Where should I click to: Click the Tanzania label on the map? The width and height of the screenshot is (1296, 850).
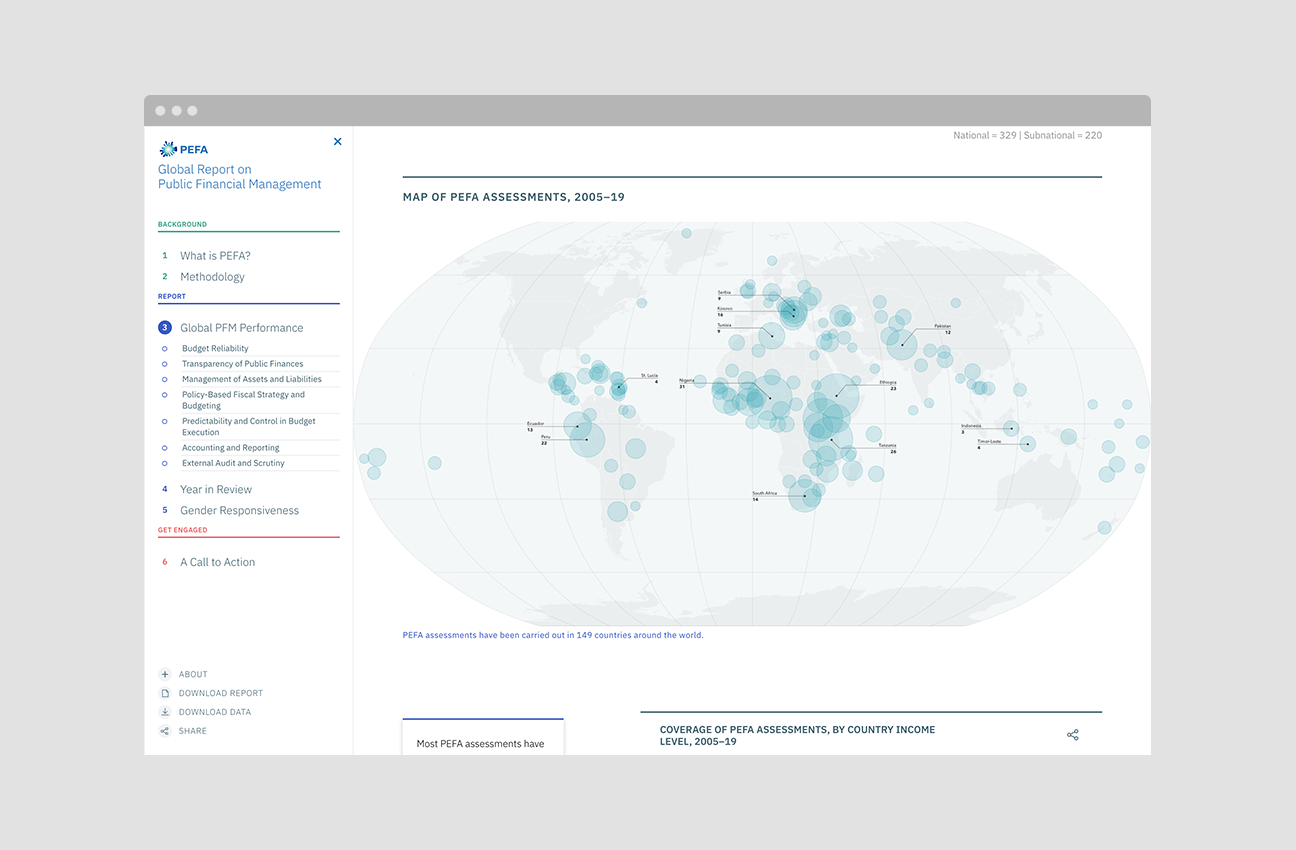tap(887, 446)
